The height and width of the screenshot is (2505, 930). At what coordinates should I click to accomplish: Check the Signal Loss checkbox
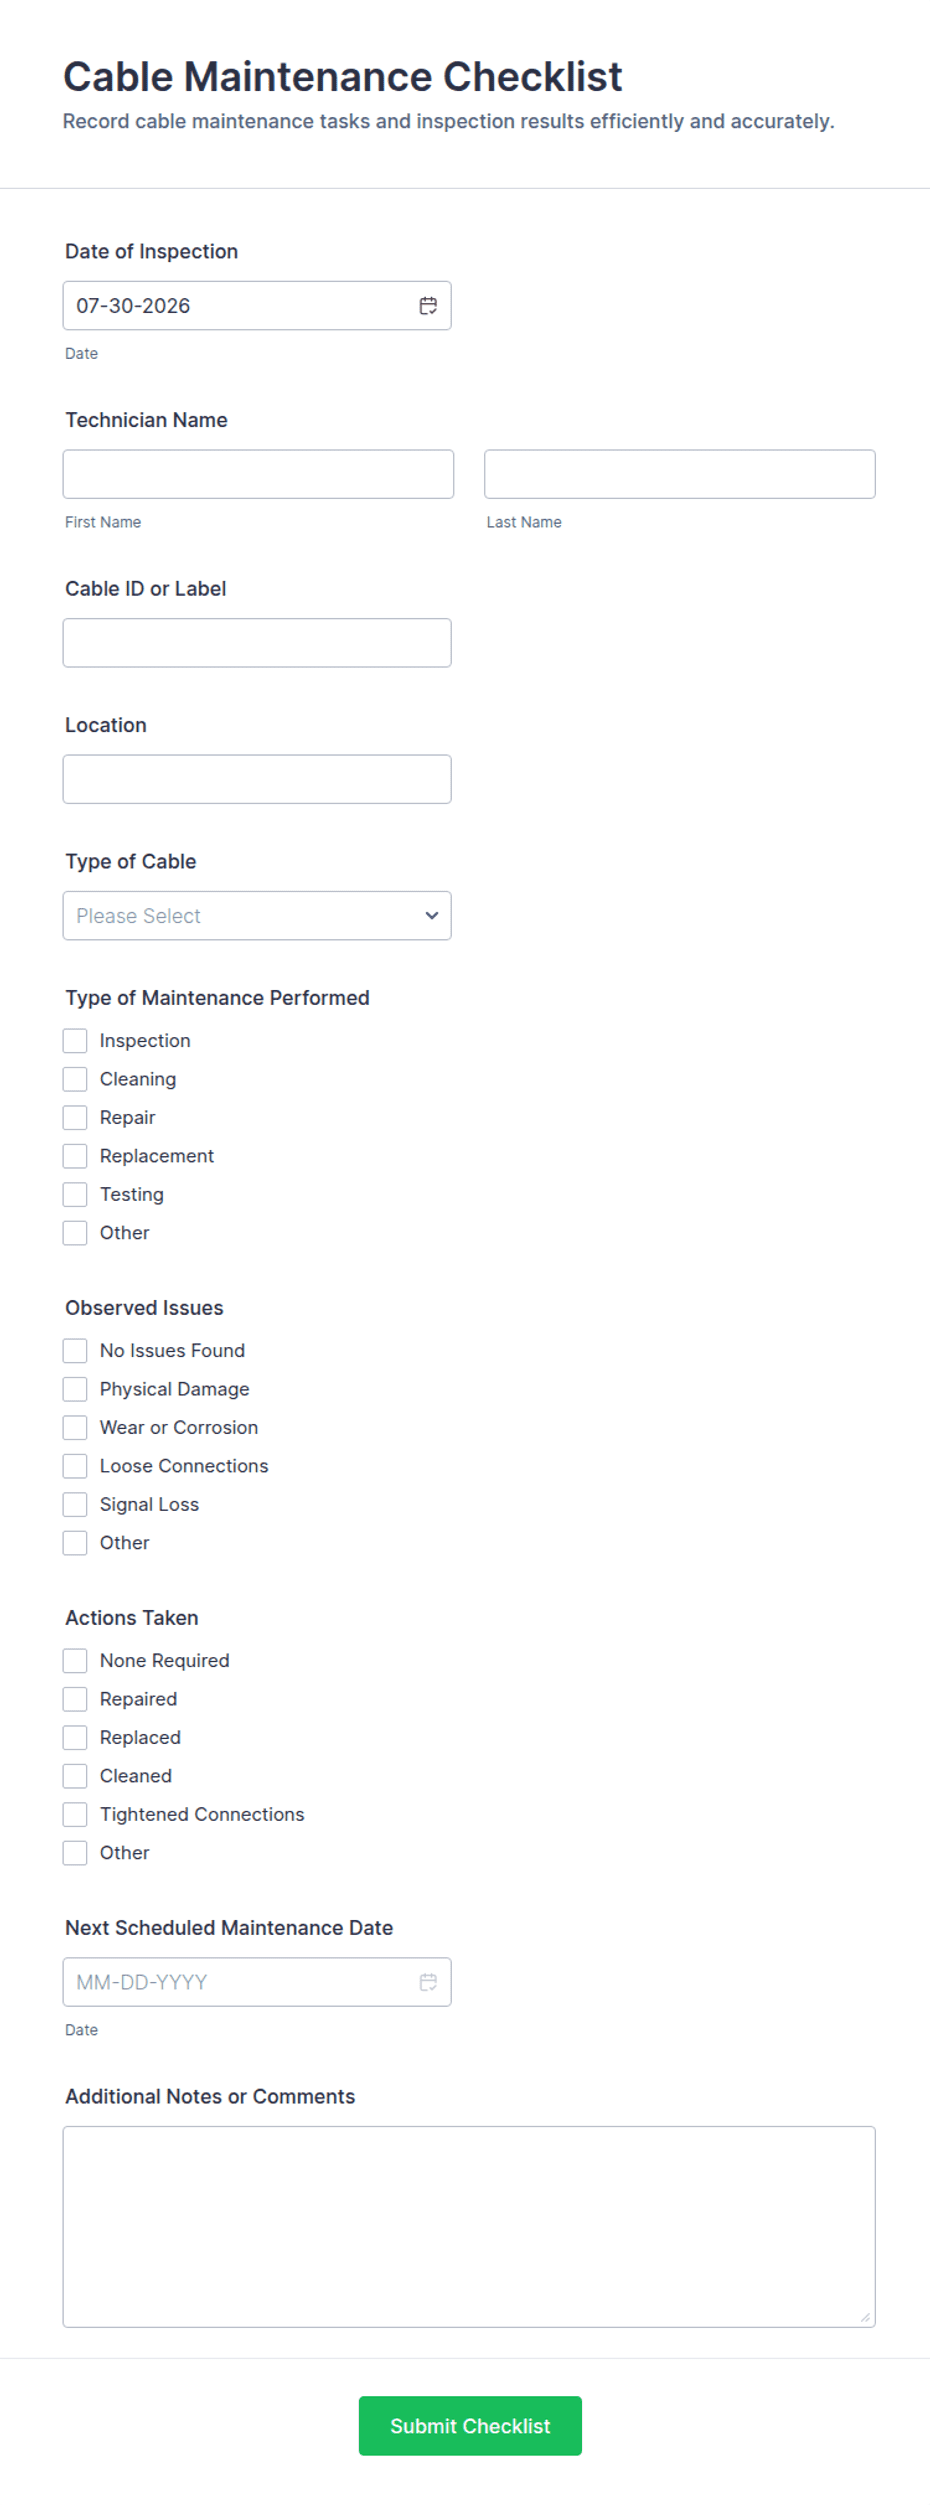coord(75,1505)
